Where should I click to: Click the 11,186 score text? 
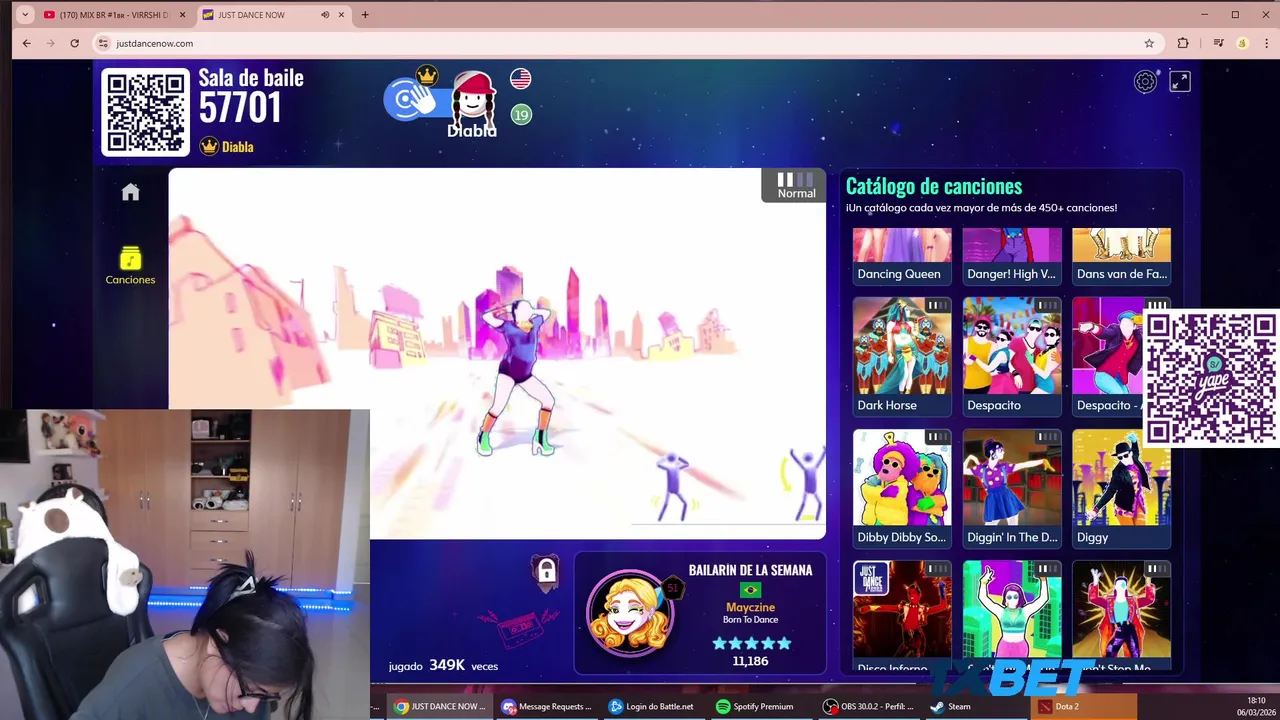750,661
